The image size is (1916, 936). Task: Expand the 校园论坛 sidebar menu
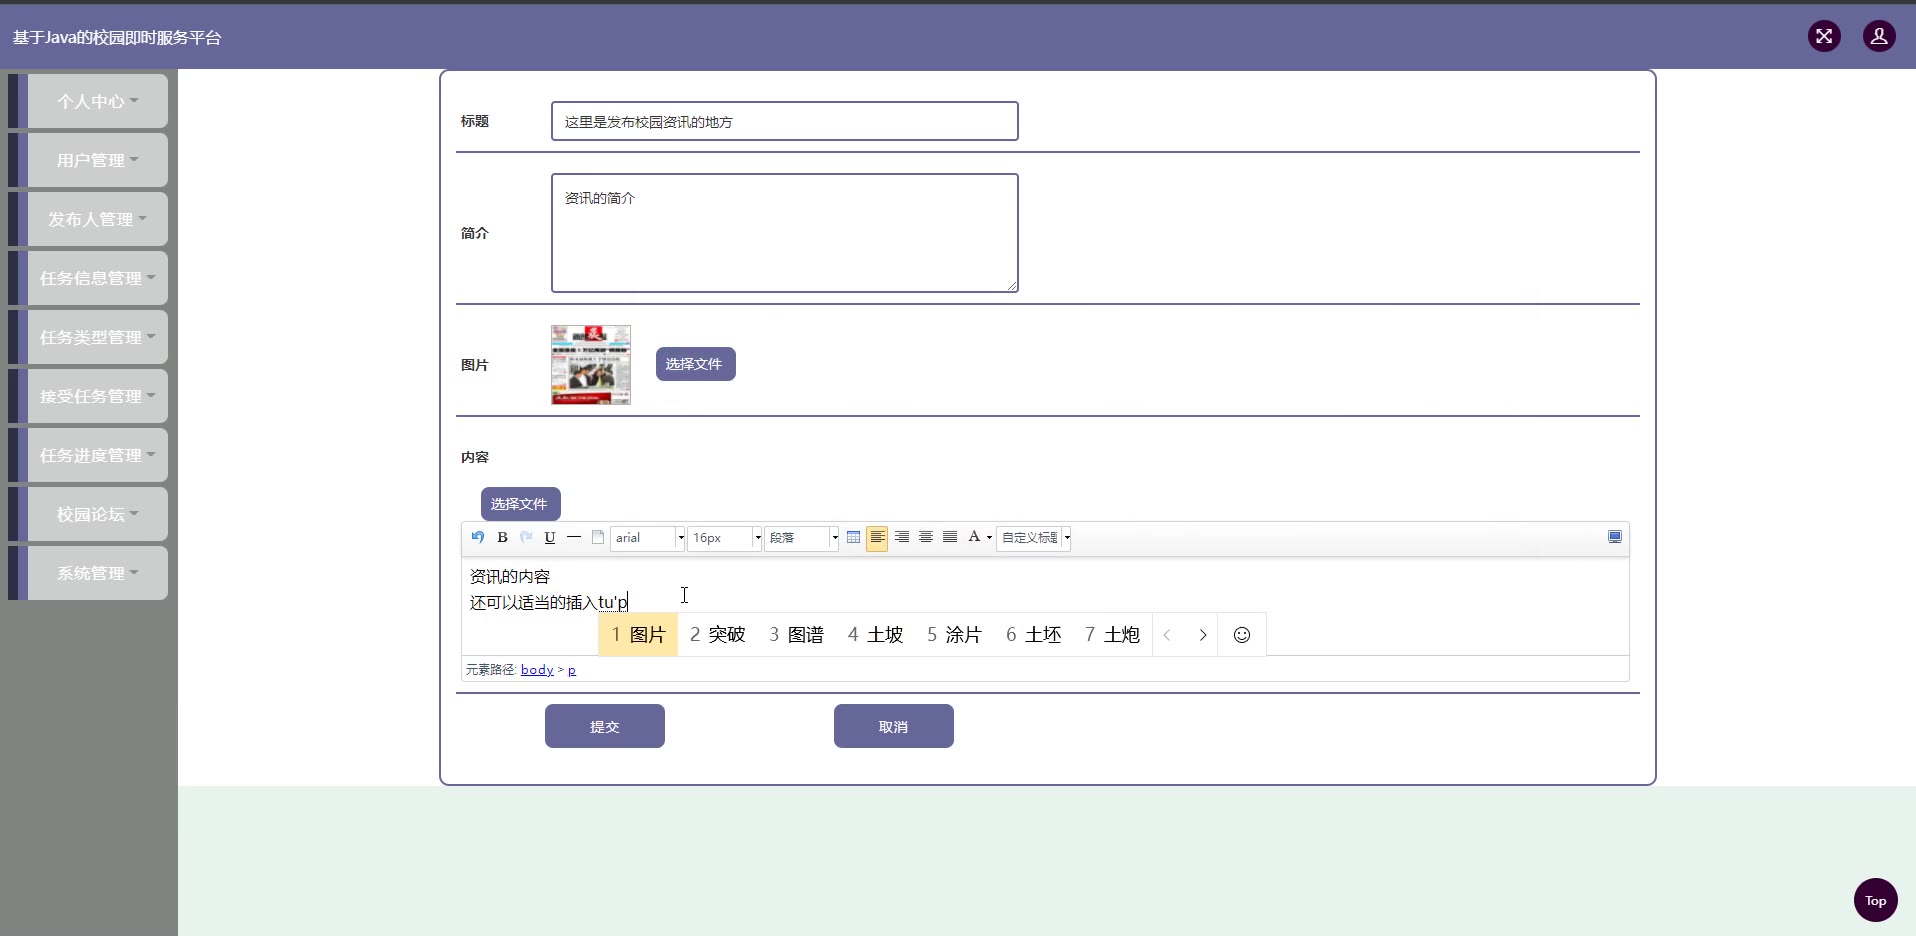[97, 514]
